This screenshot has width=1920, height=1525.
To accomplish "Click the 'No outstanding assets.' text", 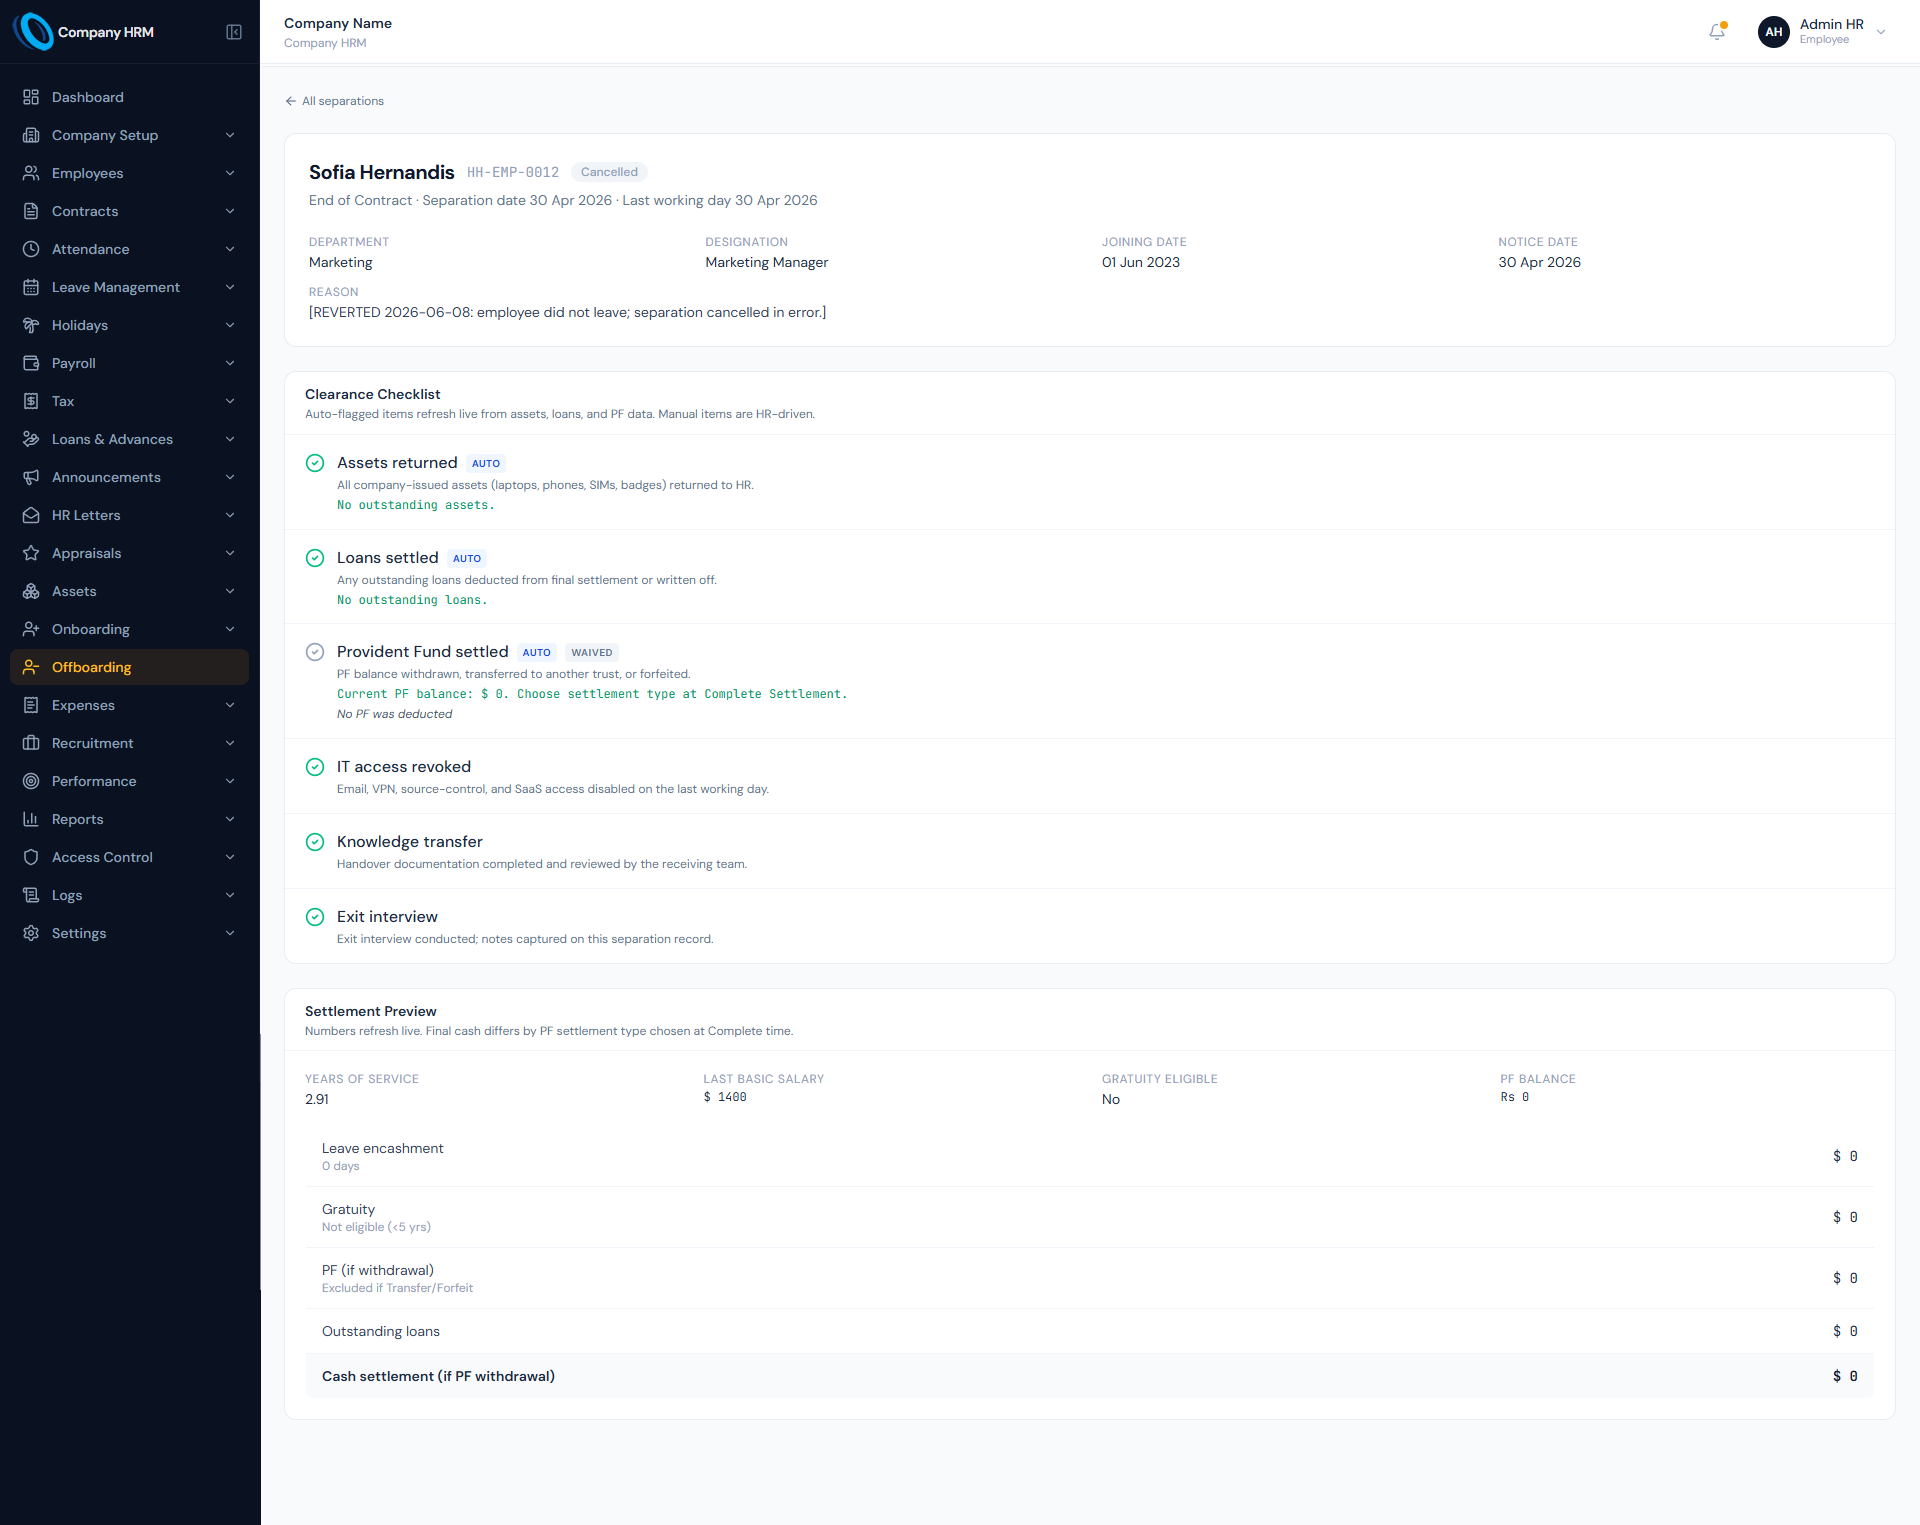I will point(416,505).
